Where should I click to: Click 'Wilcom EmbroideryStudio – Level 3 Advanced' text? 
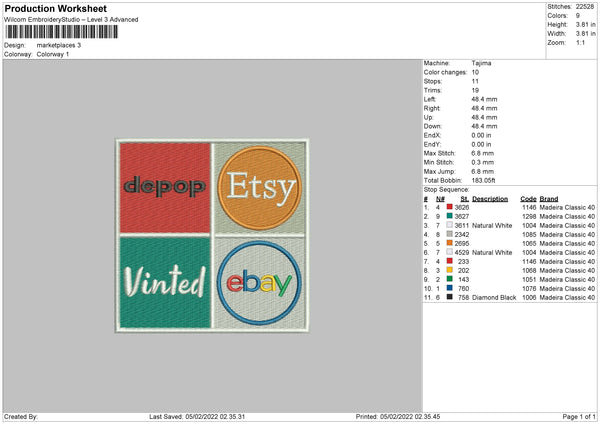(x=71, y=20)
